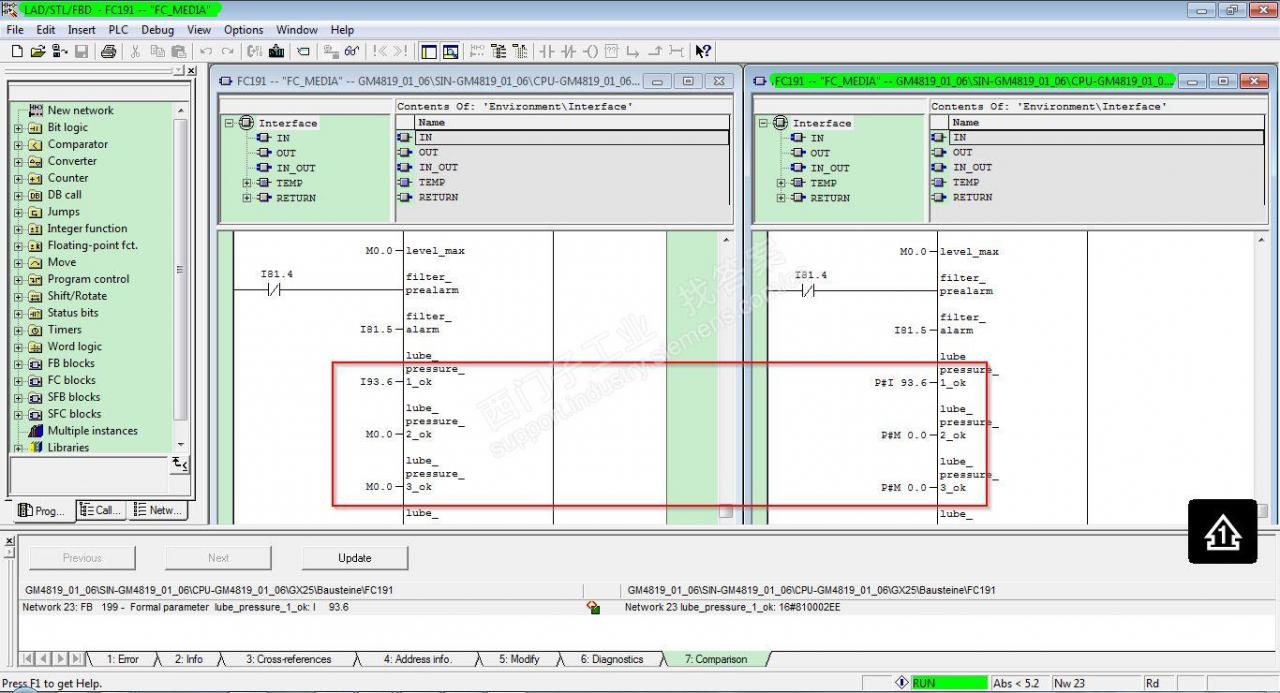1280x693 pixels.
Task: Switch to the 7: Comparison tab
Action: click(715, 659)
